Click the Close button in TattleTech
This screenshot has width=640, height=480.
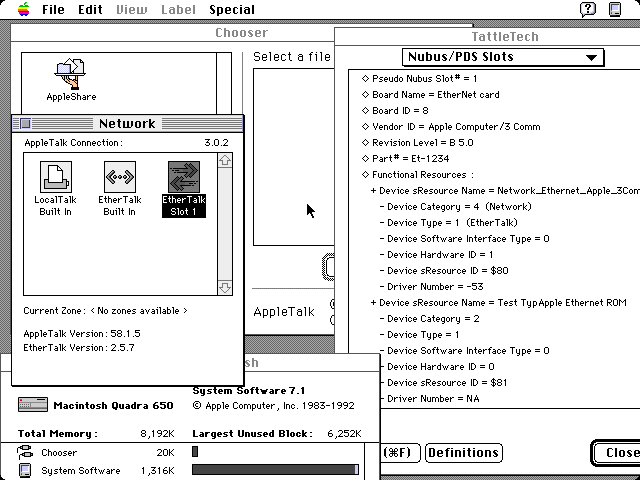(616, 453)
